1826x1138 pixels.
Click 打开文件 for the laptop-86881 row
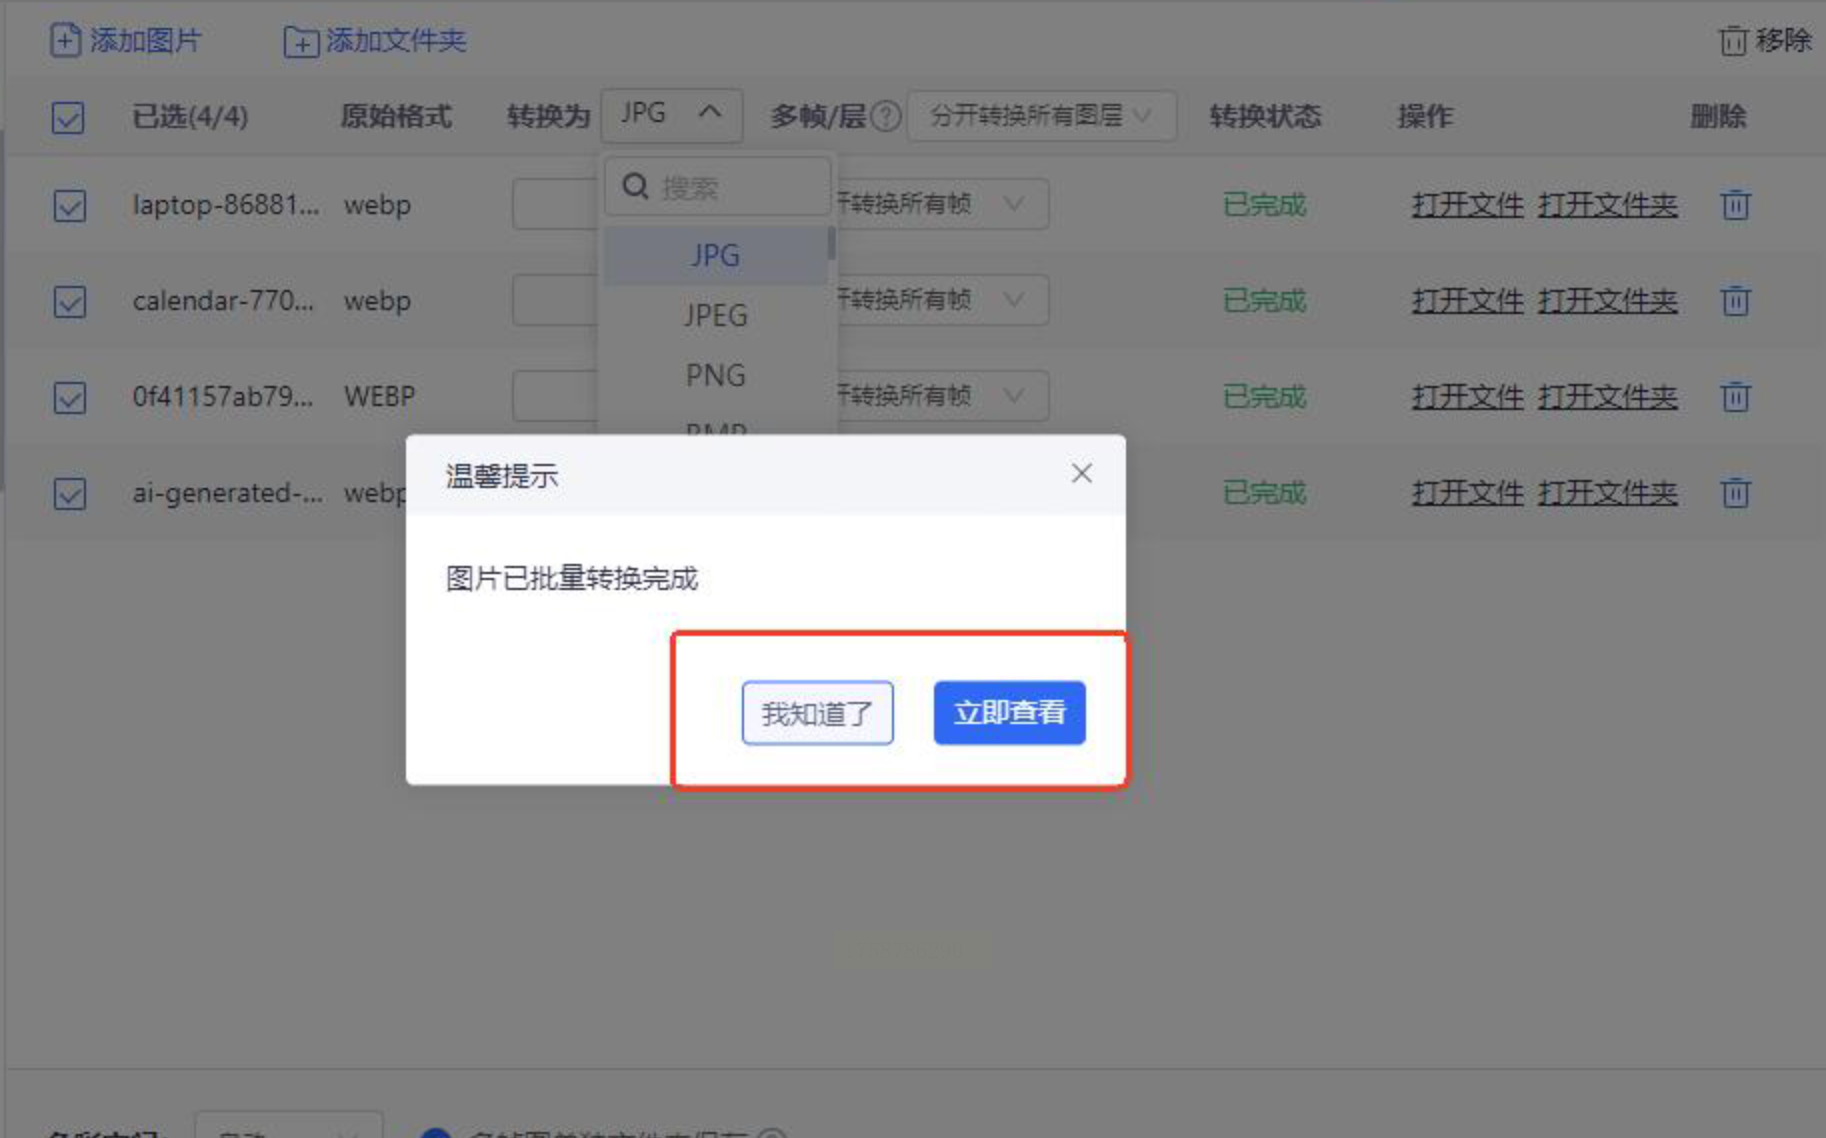point(1467,205)
